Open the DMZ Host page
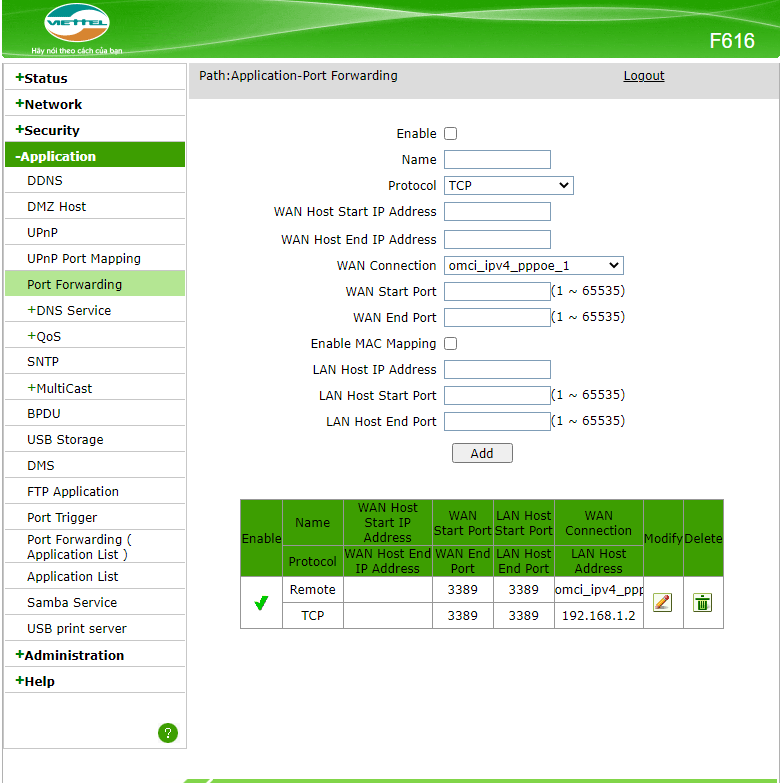This screenshot has width=782, height=783. pos(56,206)
